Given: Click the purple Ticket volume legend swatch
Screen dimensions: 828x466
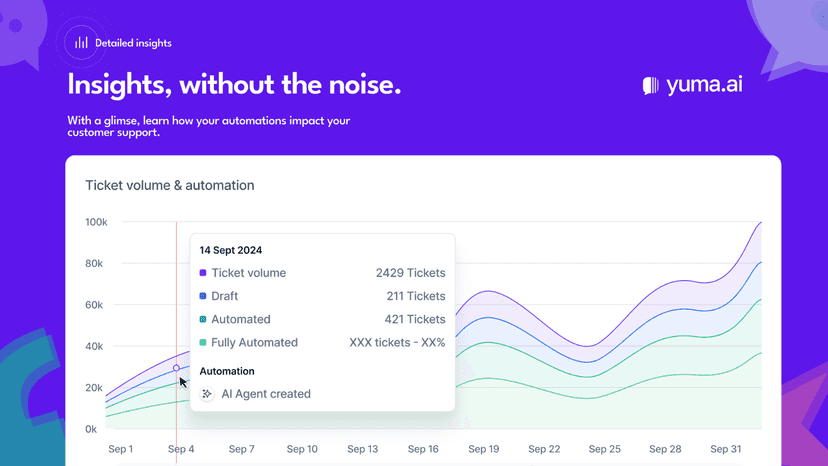Looking at the screenshot, I should click(203, 273).
